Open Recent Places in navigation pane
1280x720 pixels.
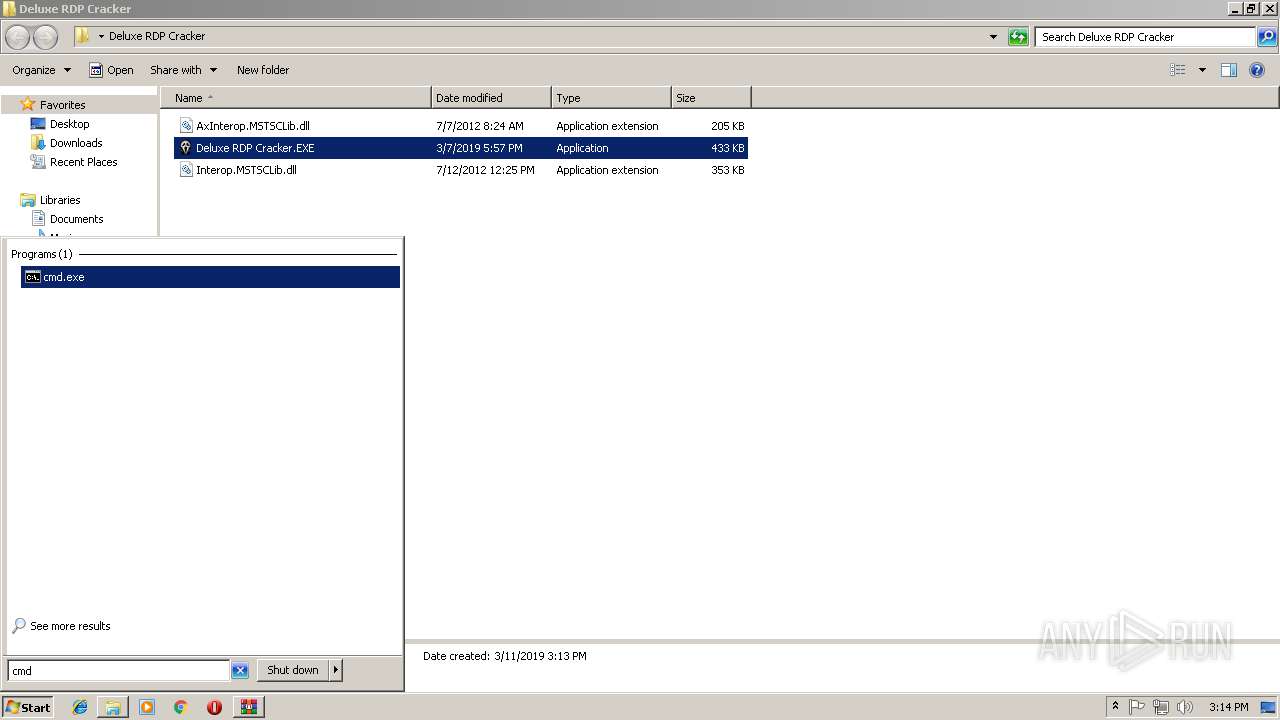(83, 162)
